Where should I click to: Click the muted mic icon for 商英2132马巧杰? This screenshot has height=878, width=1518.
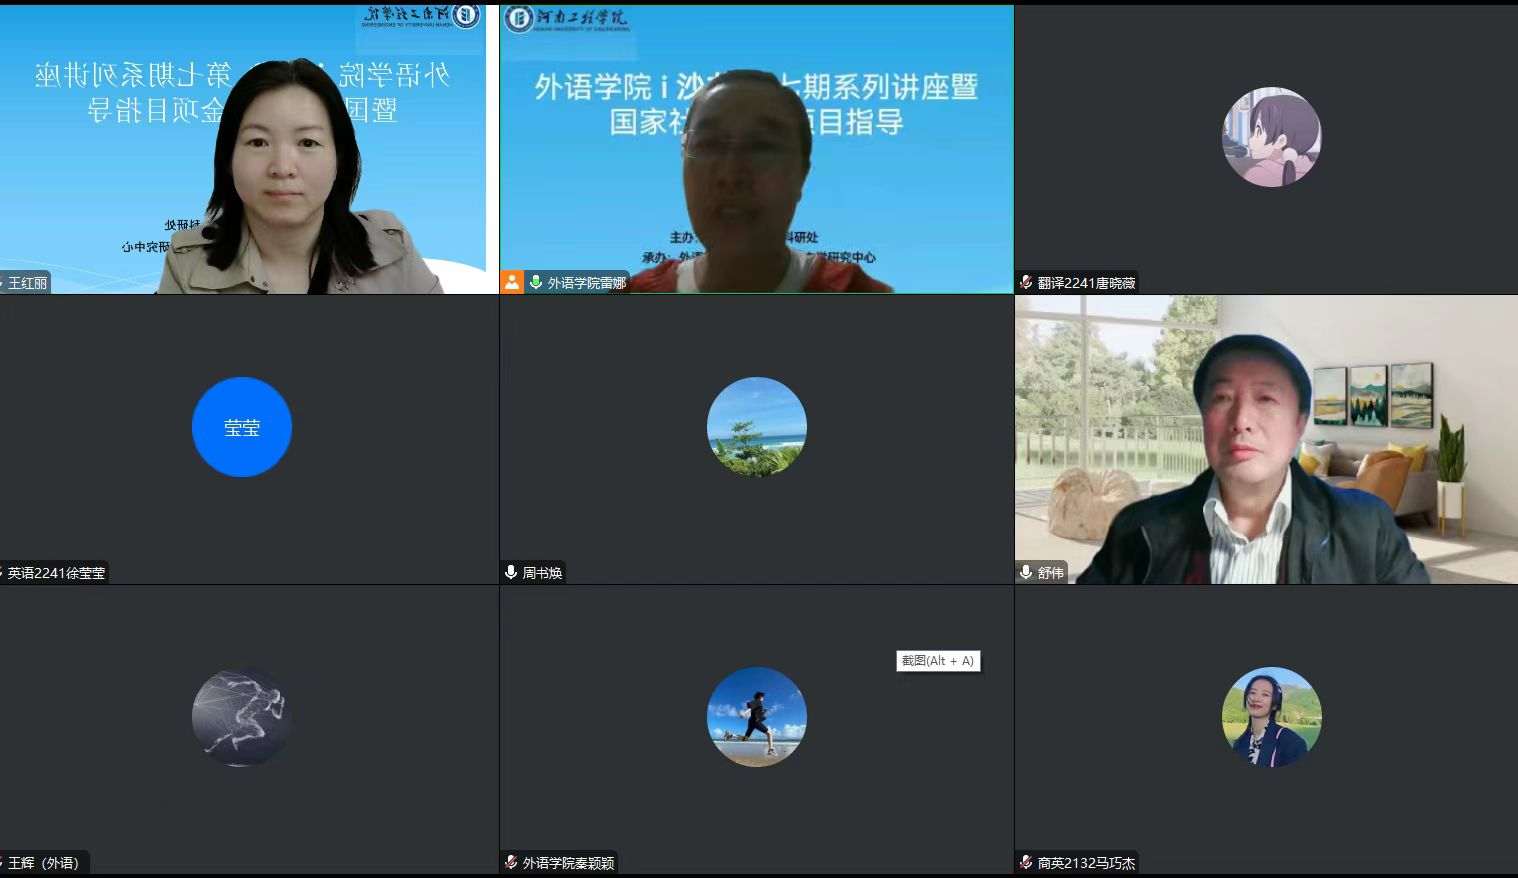pyautogui.click(x=1026, y=863)
